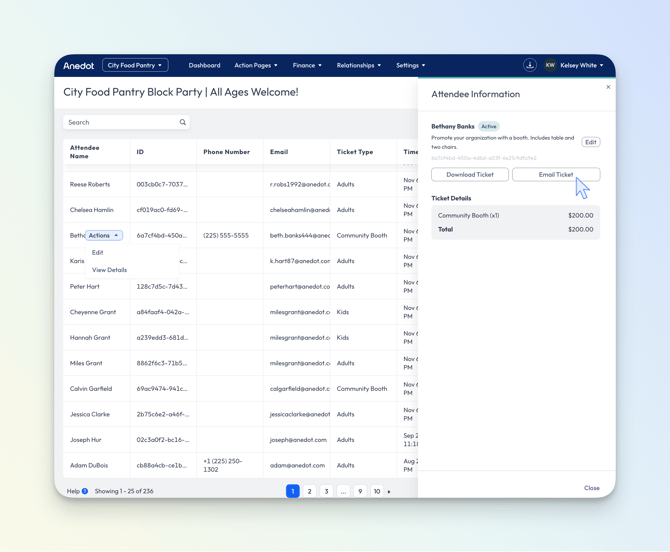
Task: Go to page 2 of attendees
Action: pyautogui.click(x=310, y=491)
